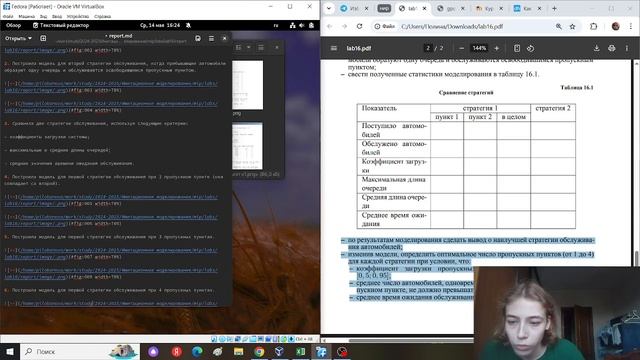Open Yandex browser from taskbar
Viewport: 640px width, 360px height.
[176, 351]
